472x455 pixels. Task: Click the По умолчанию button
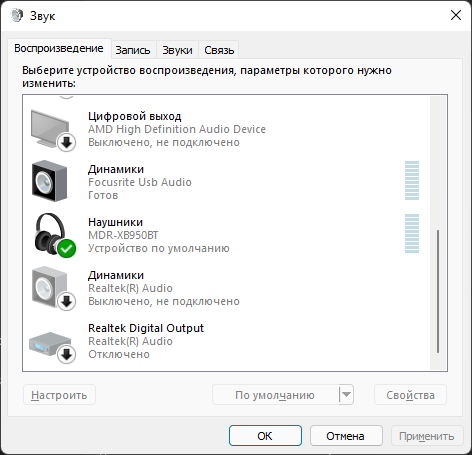click(x=275, y=395)
